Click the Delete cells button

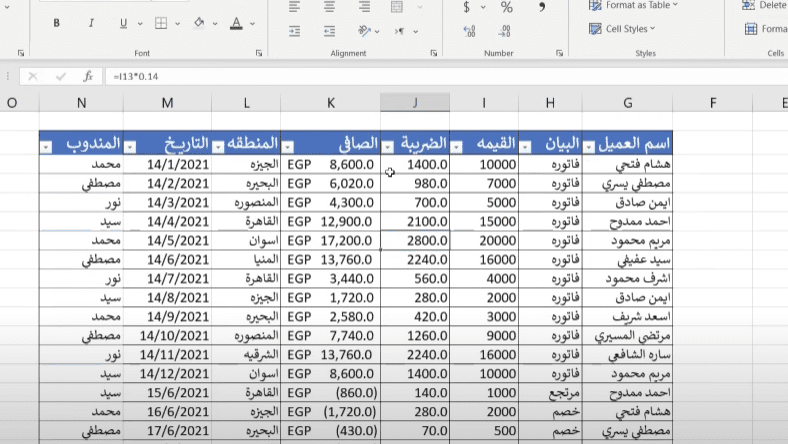[x=764, y=5]
